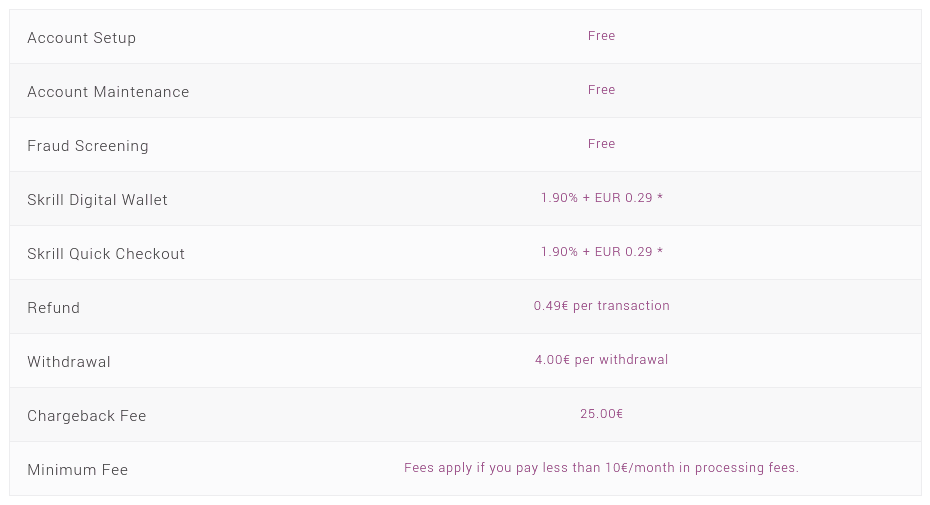
Task: Click the Withdrawal row label
Action: tap(69, 362)
